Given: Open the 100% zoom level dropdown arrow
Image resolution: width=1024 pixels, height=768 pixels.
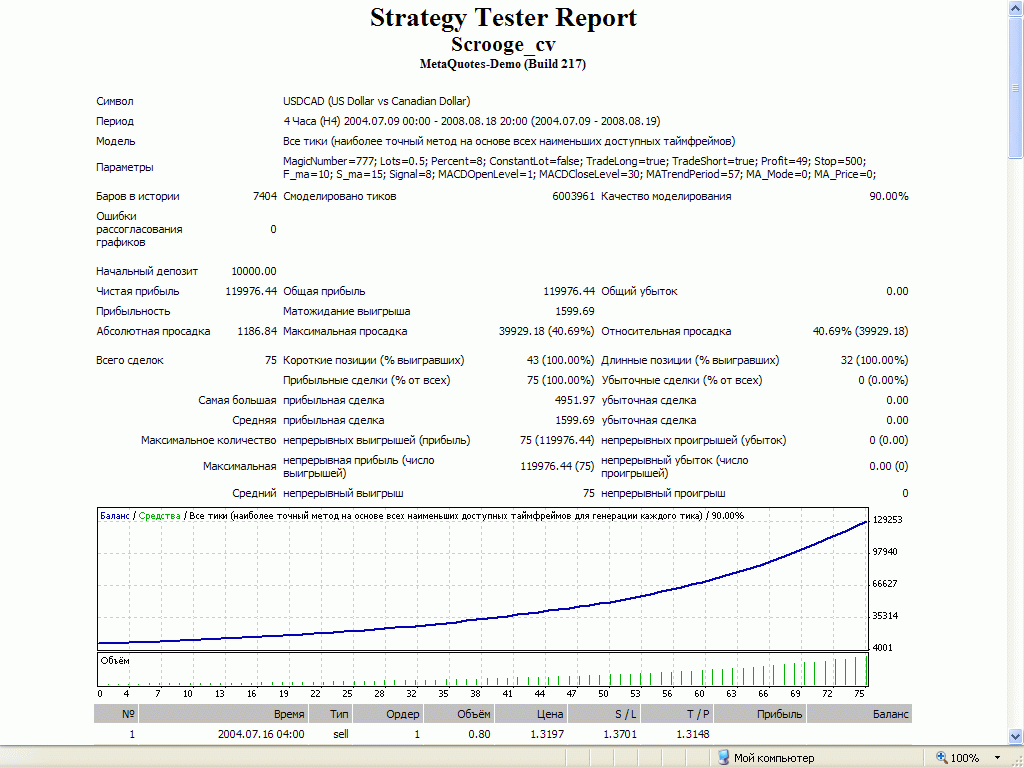Looking at the screenshot, I should pos(997,758).
